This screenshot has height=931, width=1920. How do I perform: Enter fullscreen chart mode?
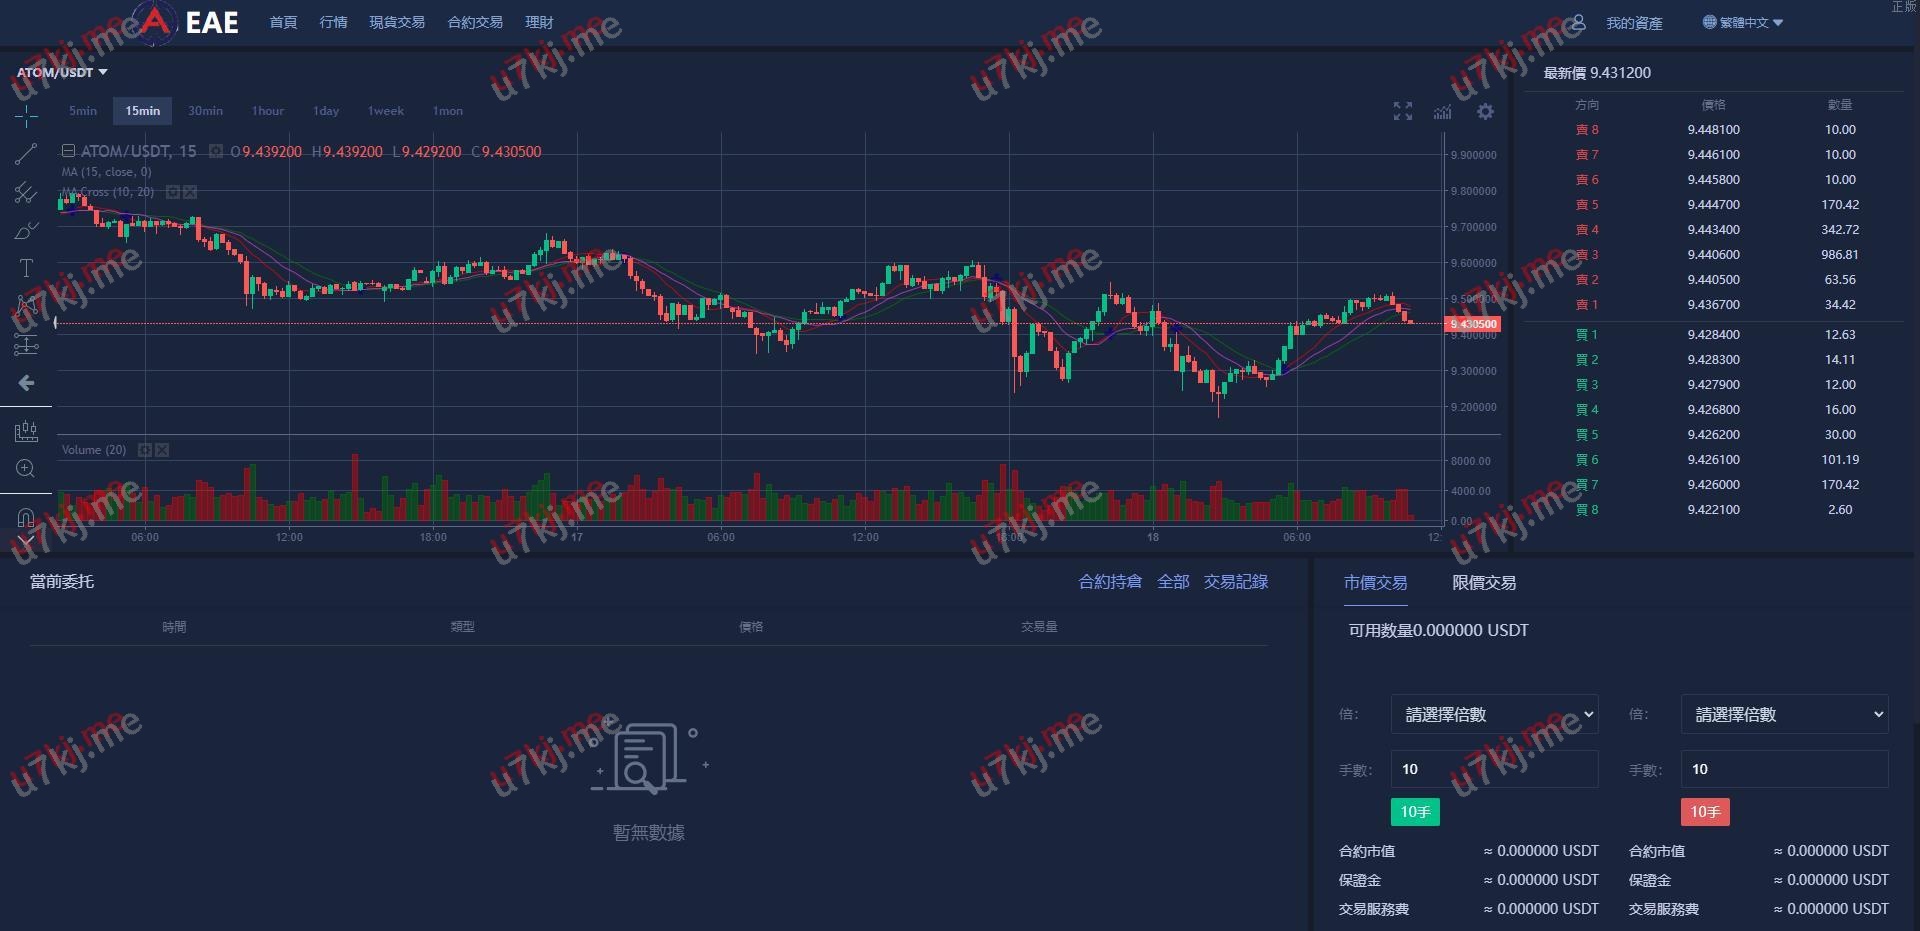1403,112
